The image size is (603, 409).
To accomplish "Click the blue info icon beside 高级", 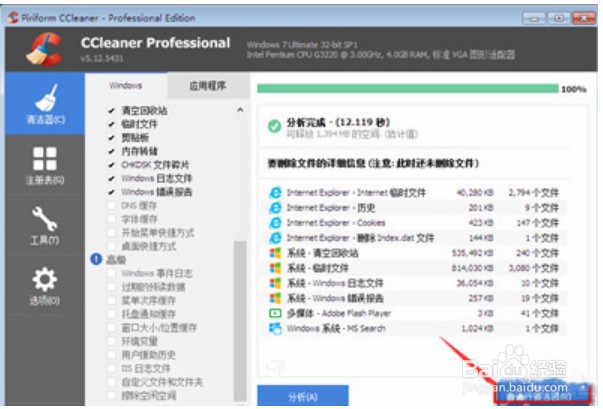I will (96, 259).
